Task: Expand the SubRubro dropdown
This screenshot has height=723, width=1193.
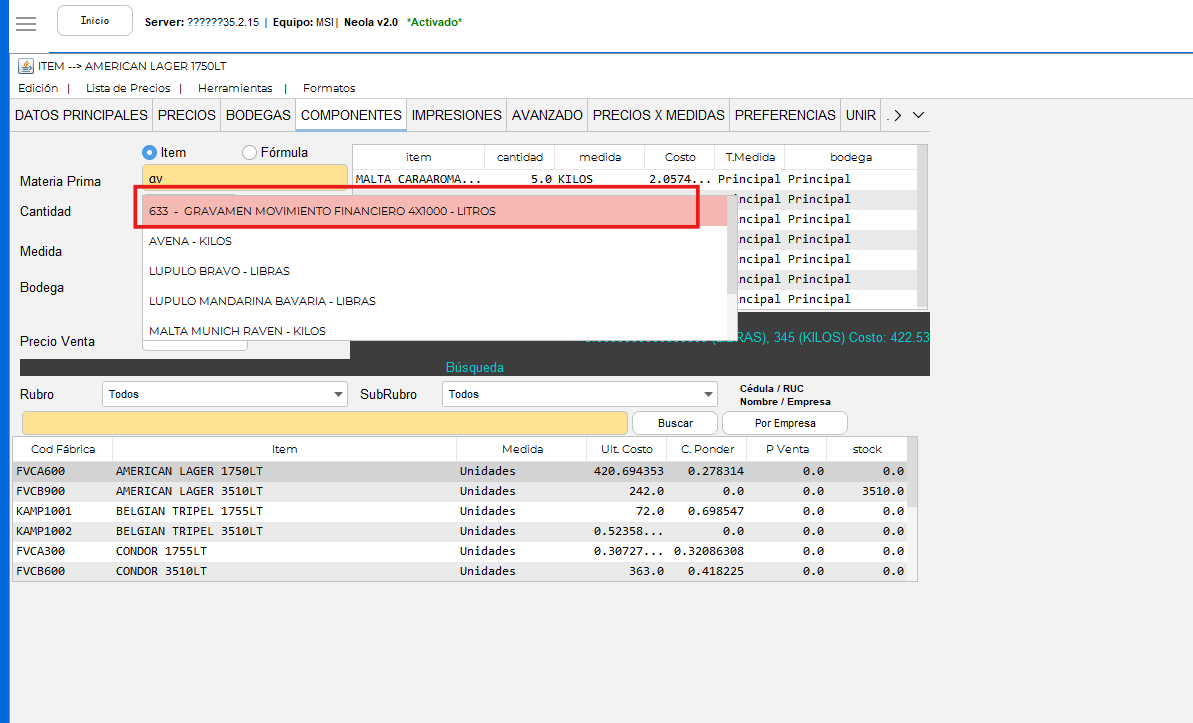Action: (x=708, y=395)
